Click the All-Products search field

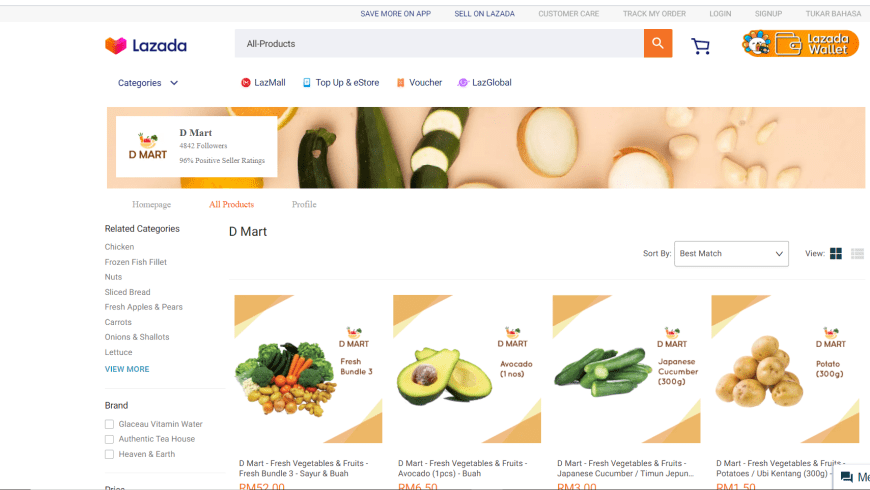439,43
